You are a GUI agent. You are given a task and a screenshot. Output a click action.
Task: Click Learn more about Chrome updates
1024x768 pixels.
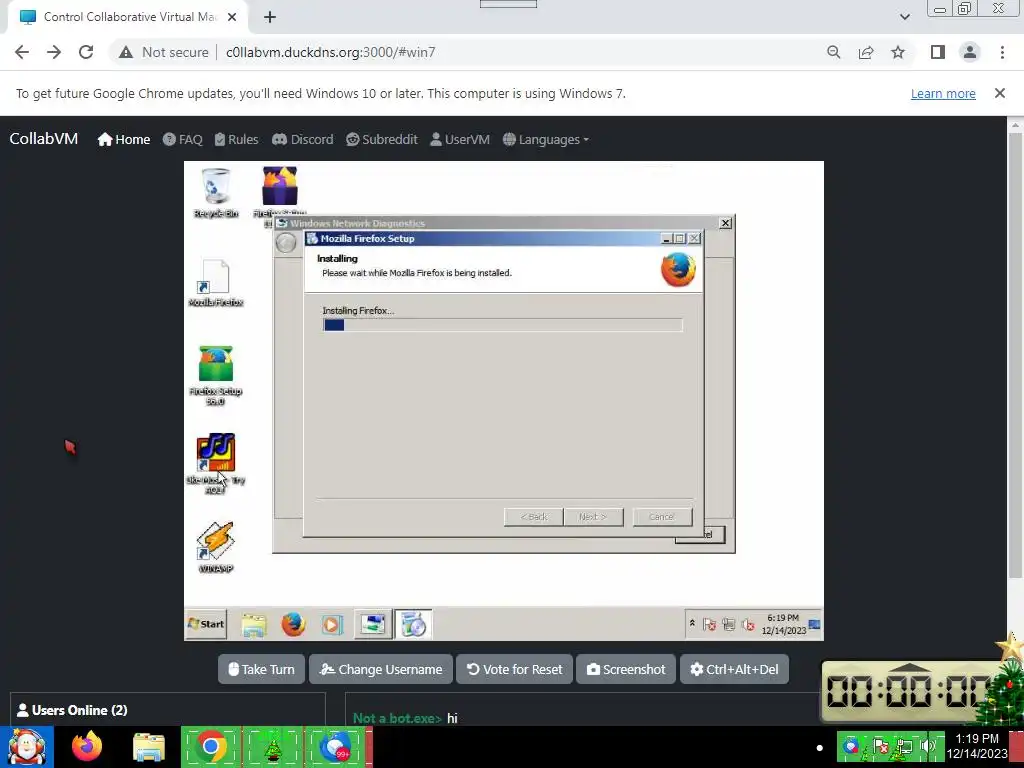943,93
